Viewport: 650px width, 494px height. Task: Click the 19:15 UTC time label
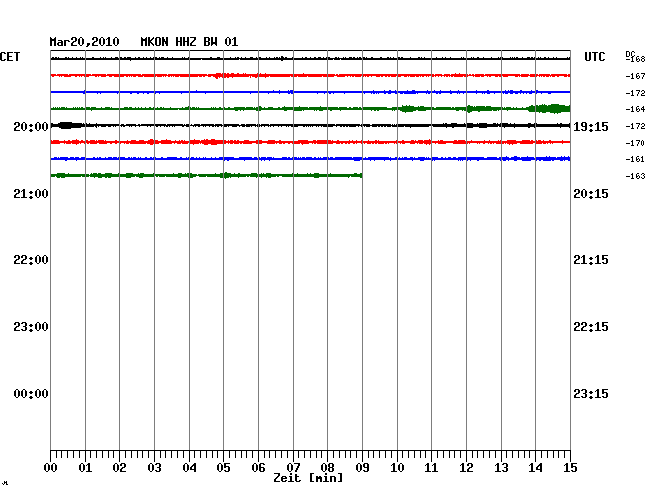(x=591, y=126)
